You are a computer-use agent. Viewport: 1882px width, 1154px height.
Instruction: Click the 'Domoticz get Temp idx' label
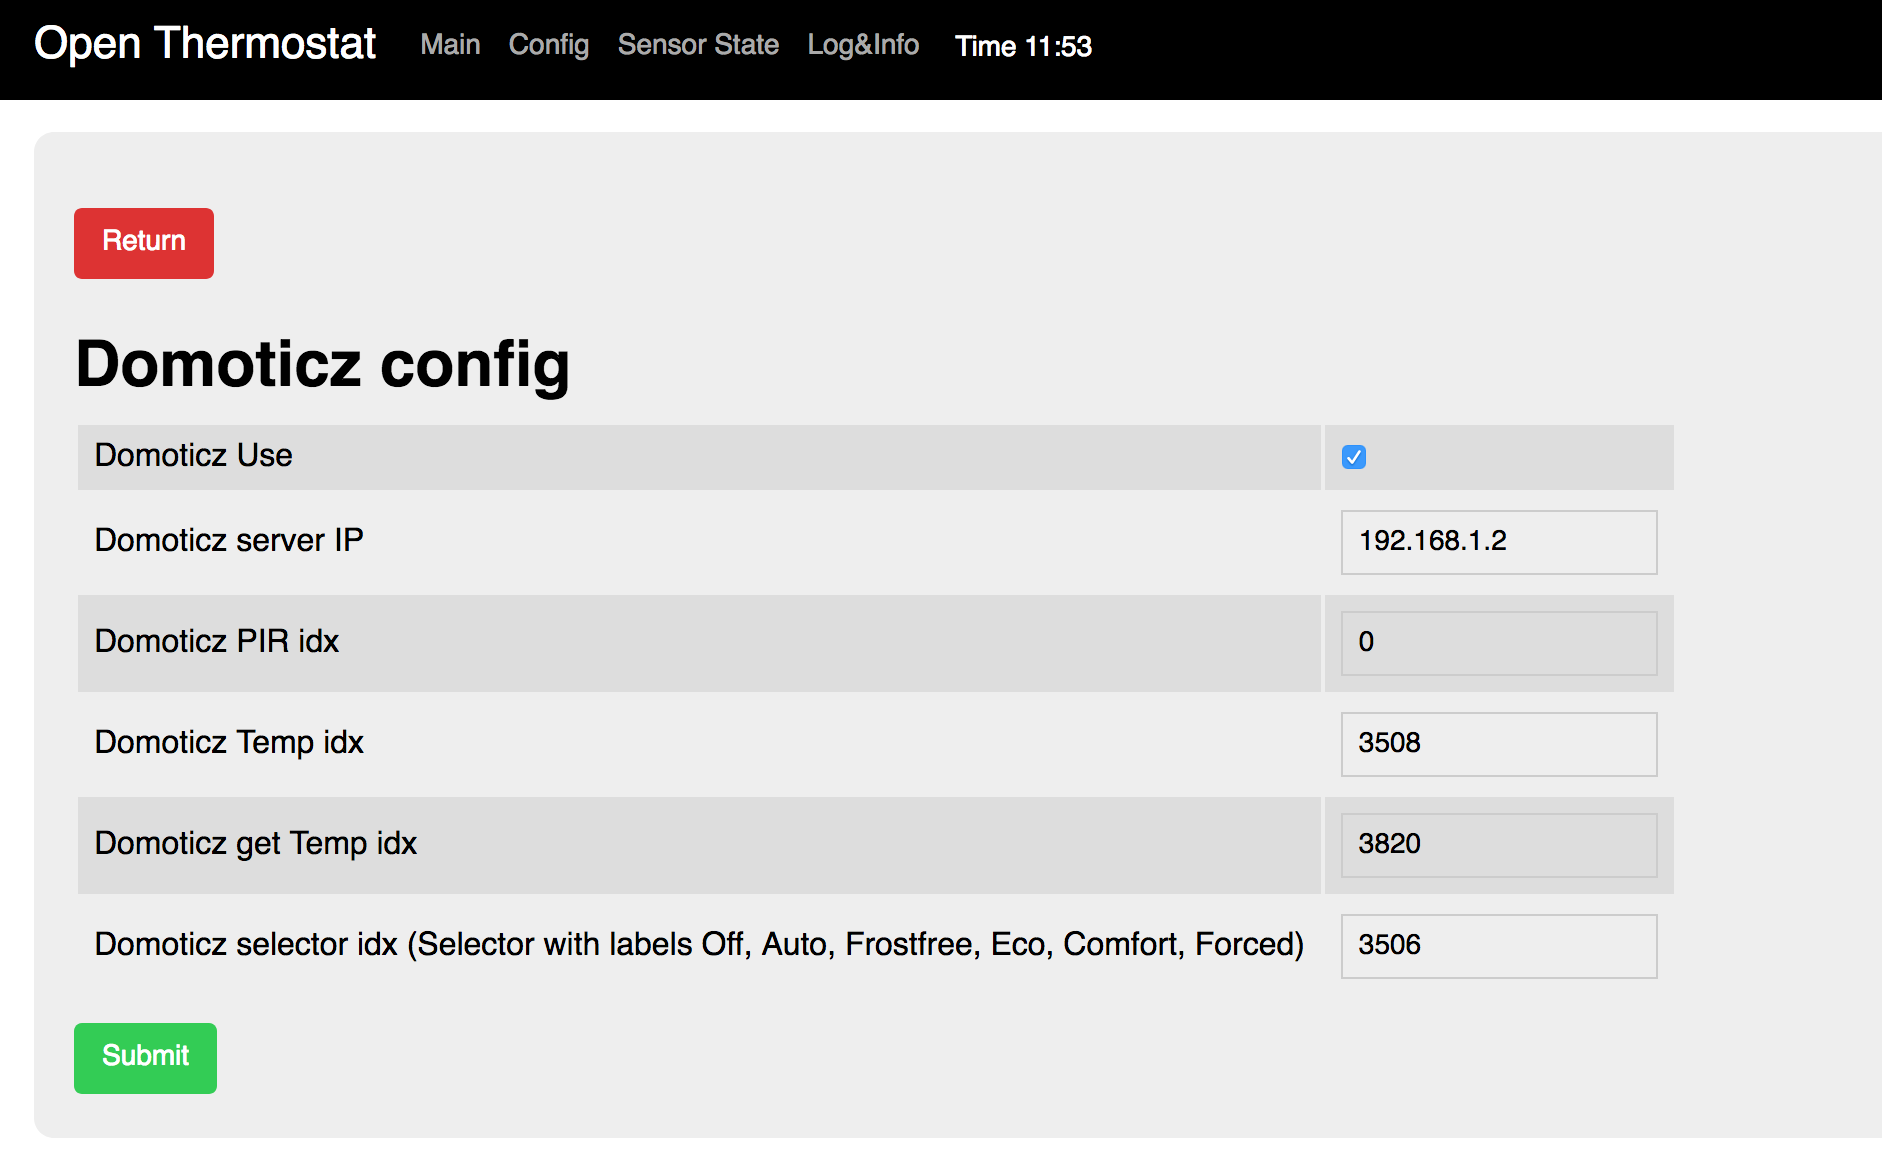coord(256,844)
